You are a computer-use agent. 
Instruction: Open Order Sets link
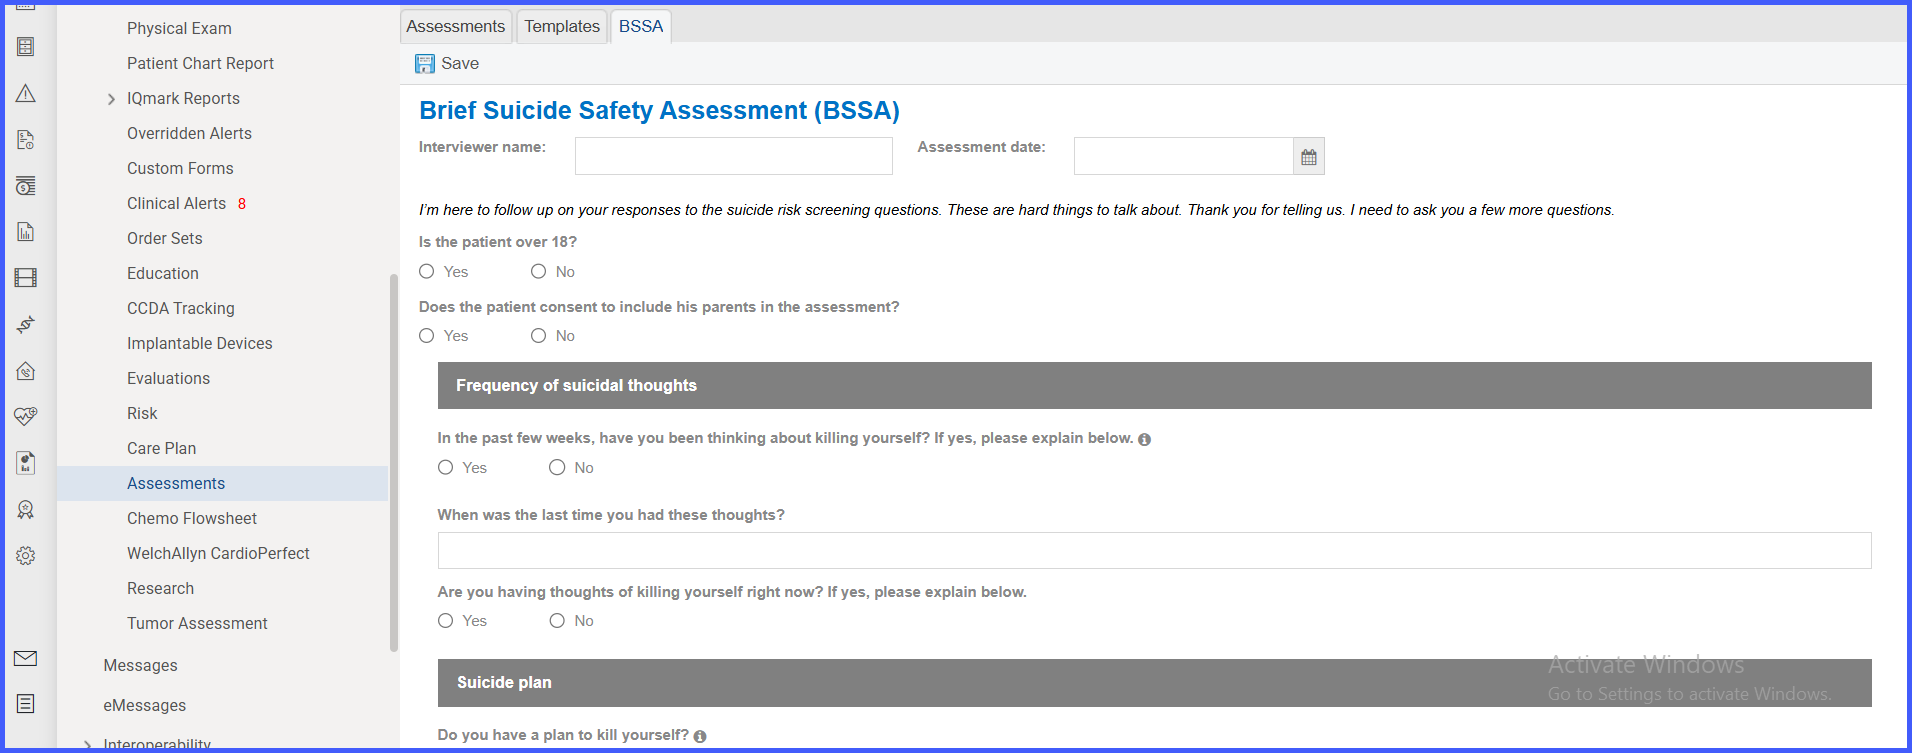pos(165,238)
